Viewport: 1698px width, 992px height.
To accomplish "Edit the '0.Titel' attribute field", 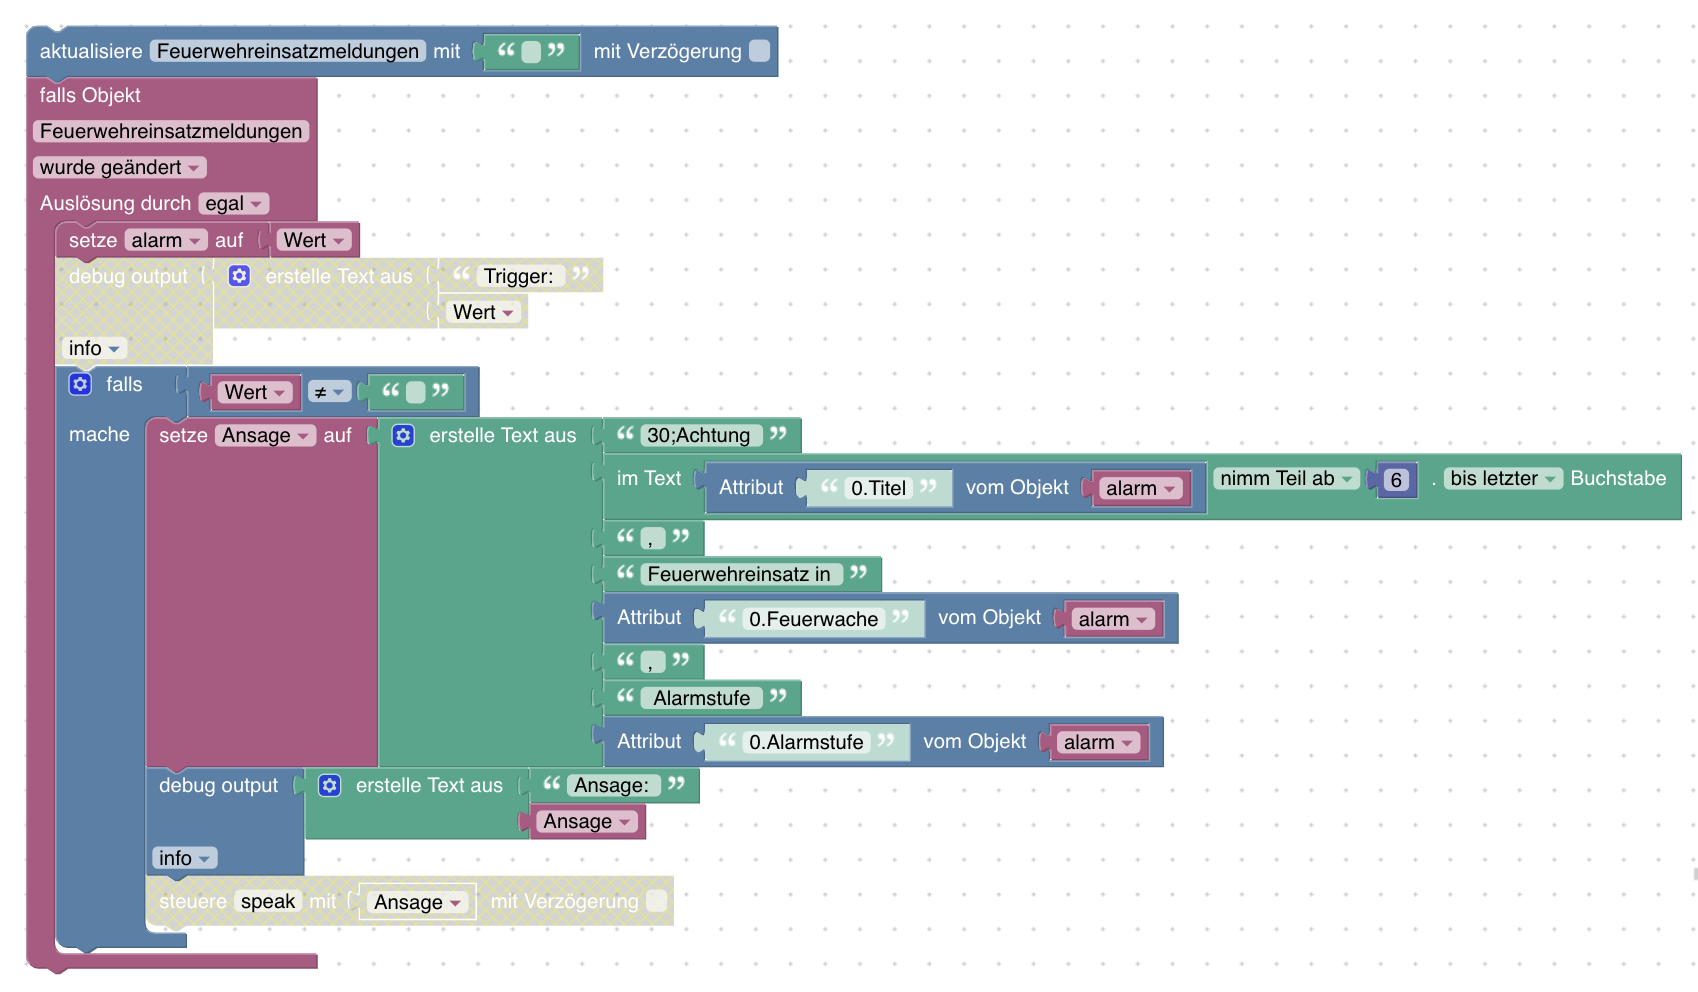I will (x=879, y=488).
